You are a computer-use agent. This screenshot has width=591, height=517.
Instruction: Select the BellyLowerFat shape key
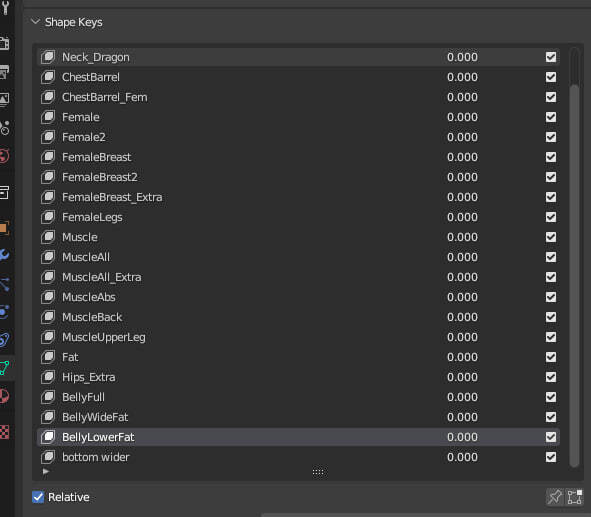click(x=298, y=437)
